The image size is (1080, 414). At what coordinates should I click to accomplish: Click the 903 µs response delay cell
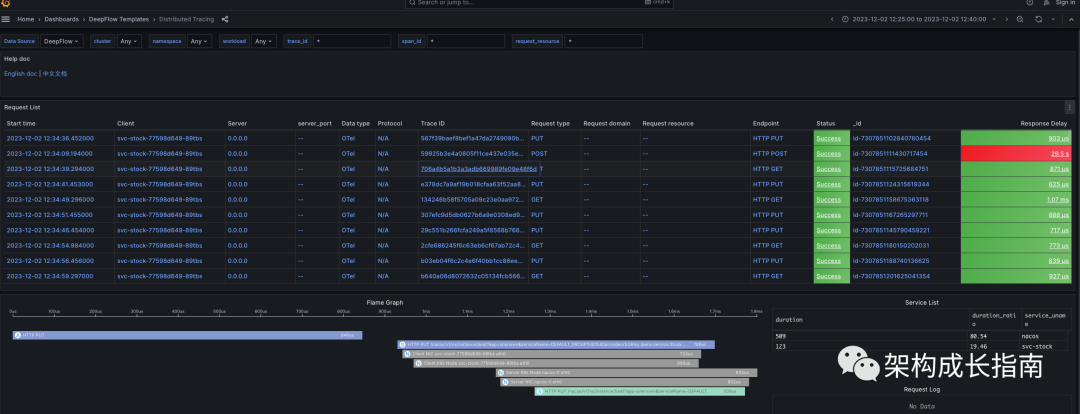click(x=1016, y=138)
